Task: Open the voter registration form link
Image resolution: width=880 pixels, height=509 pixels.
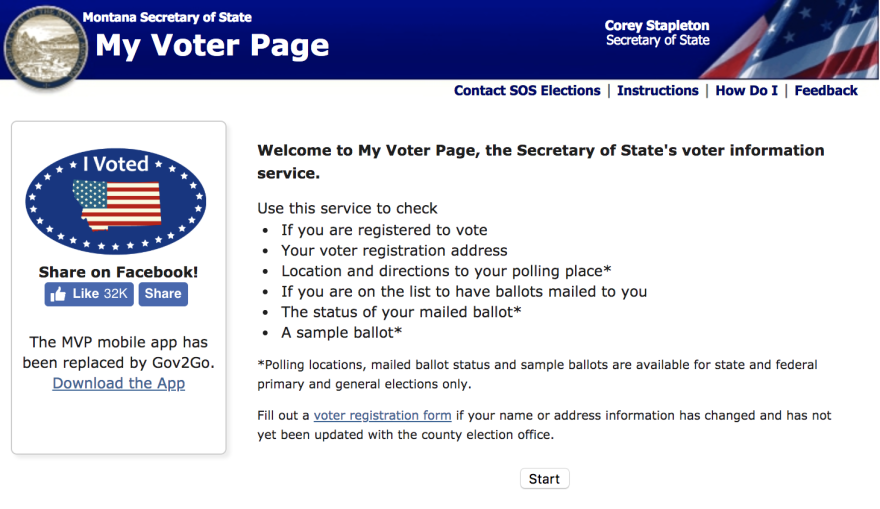Action: [382, 415]
